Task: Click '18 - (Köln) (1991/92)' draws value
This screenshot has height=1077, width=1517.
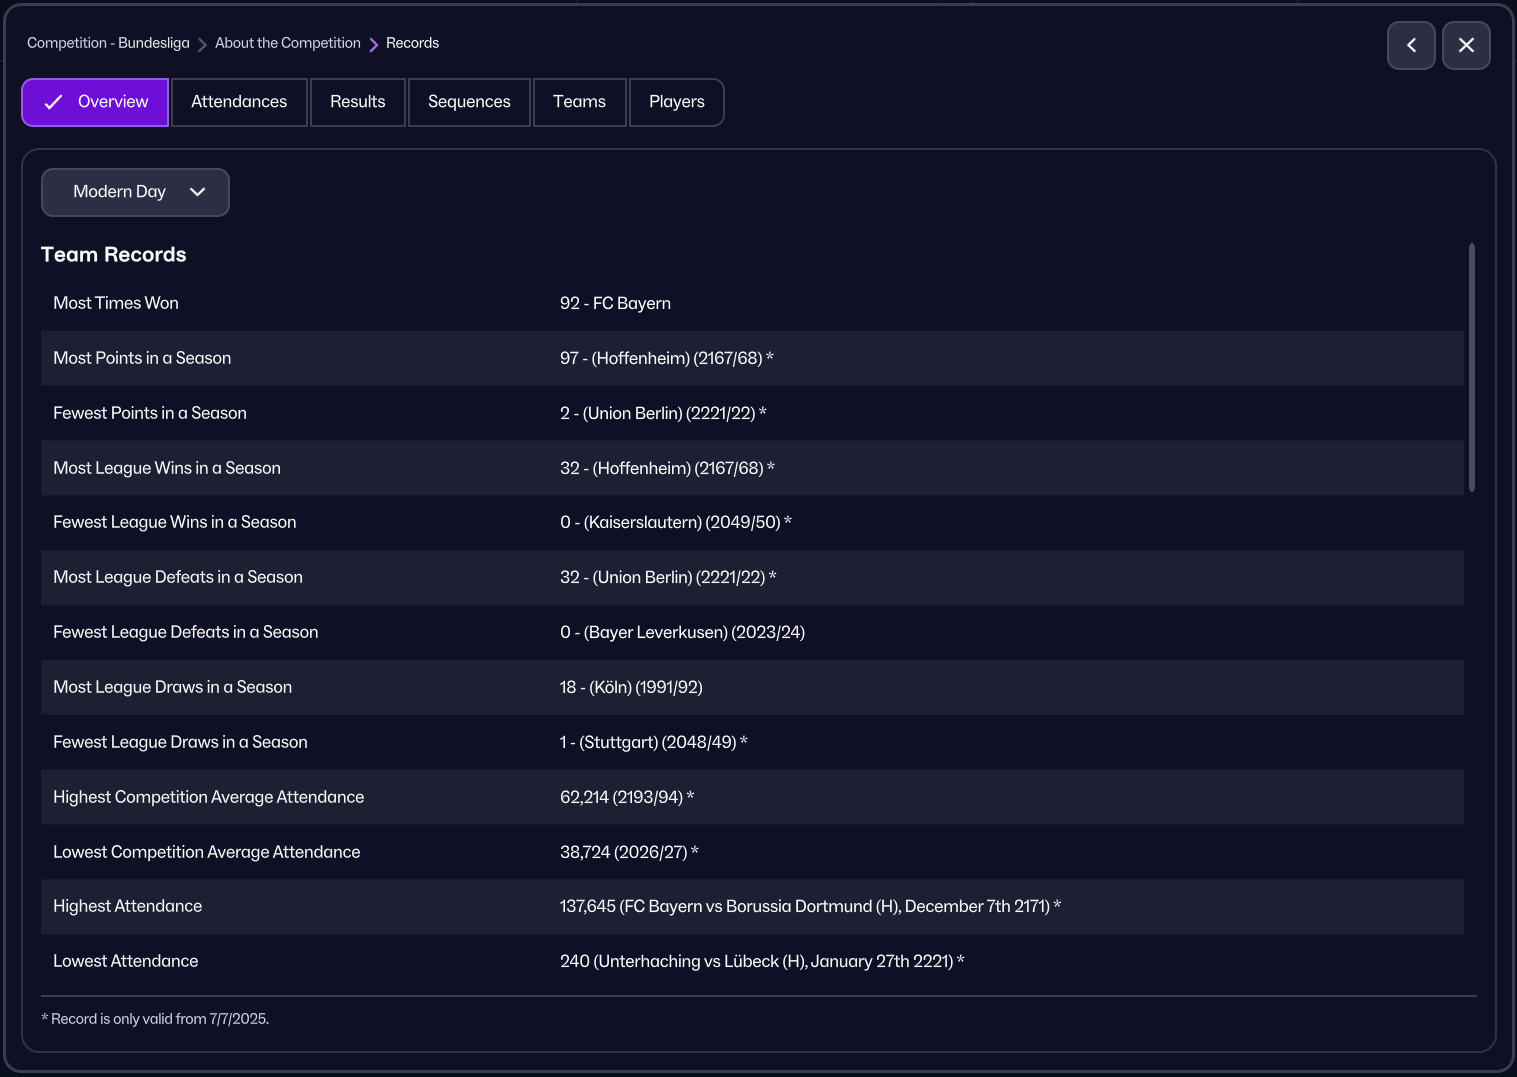Action: click(x=631, y=687)
